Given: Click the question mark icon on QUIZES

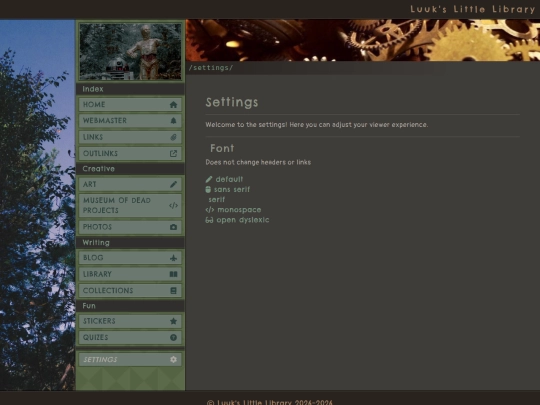Looking at the screenshot, I should pos(173,338).
